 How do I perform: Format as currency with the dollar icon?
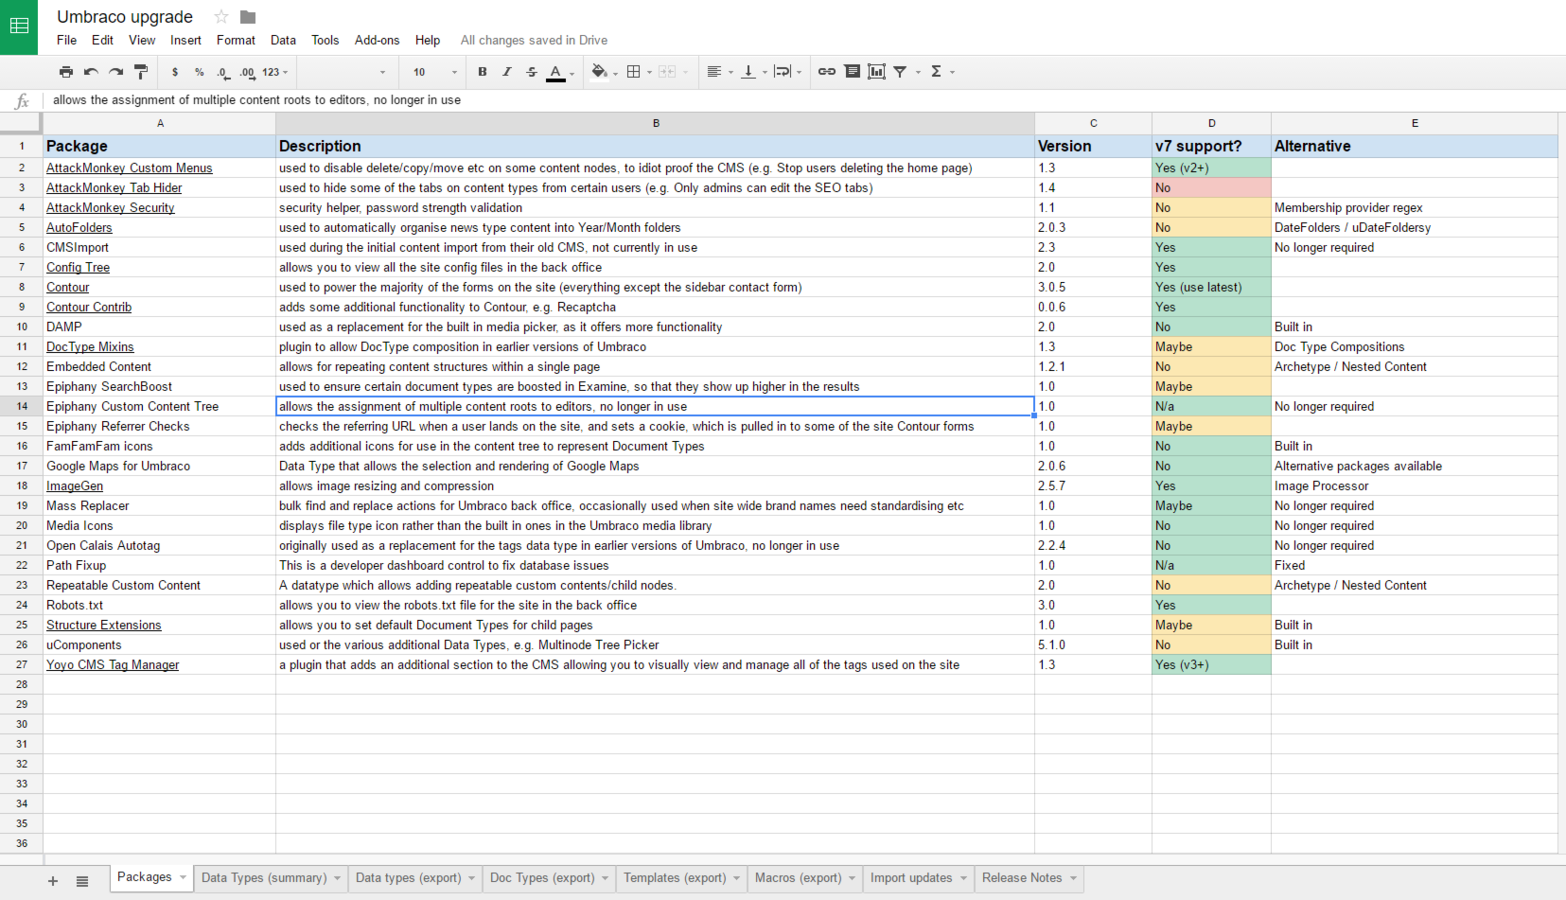pyautogui.click(x=175, y=72)
